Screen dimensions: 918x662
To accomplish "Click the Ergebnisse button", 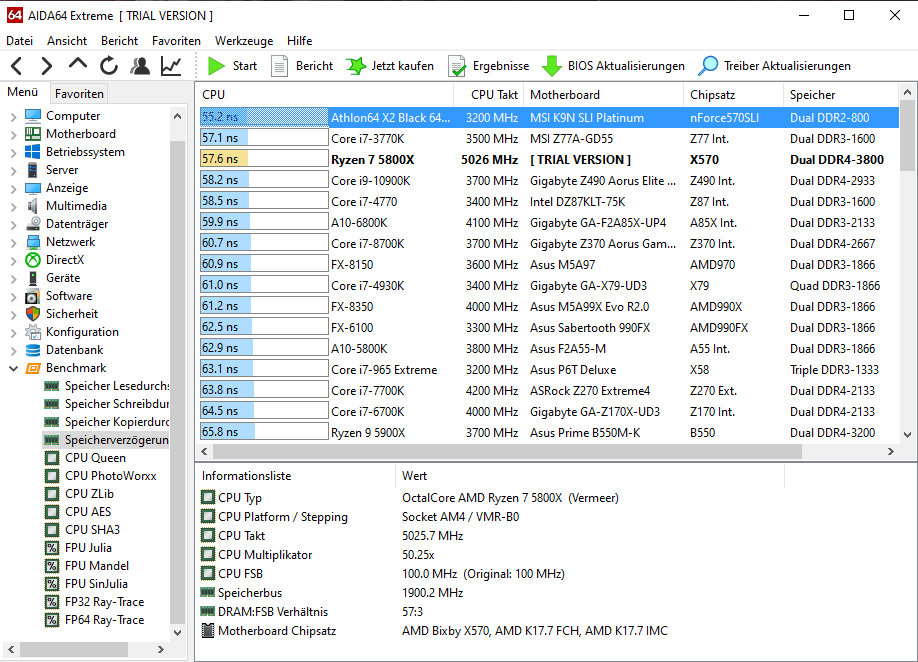I will pos(488,66).
